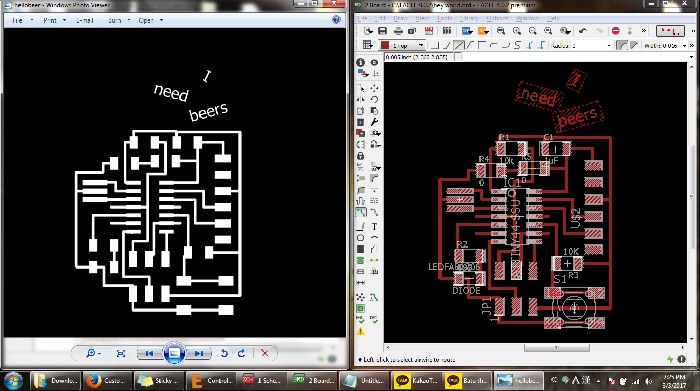Open zoom select dropdown in EAGLE
The height and width of the screenshot is (391, 700).
[565, 31]
